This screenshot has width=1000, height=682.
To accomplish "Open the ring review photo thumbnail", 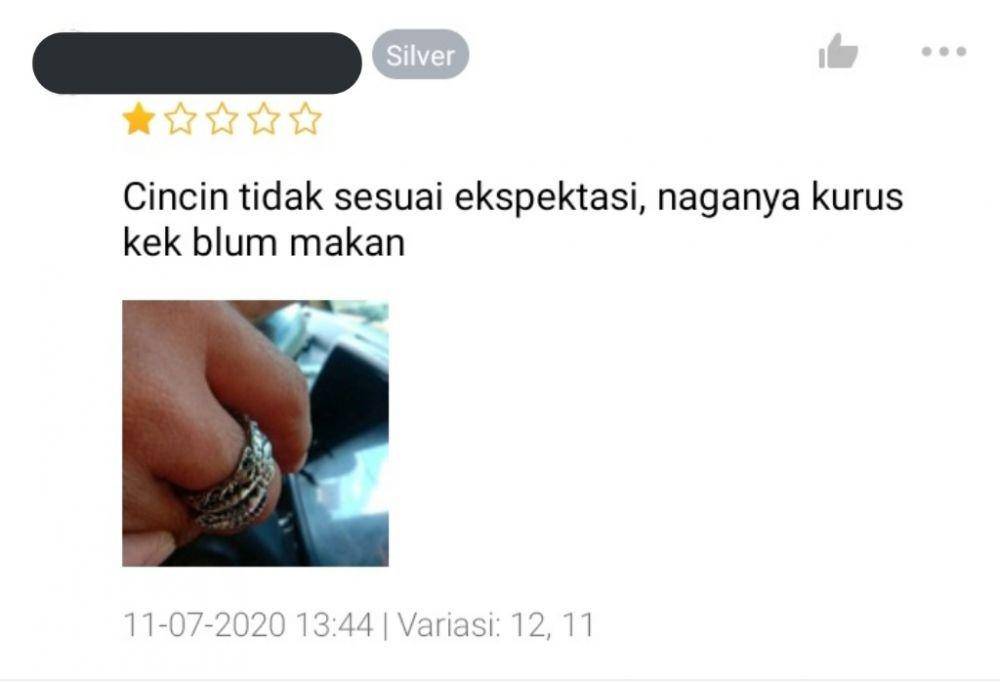I will tap(255, 433).
